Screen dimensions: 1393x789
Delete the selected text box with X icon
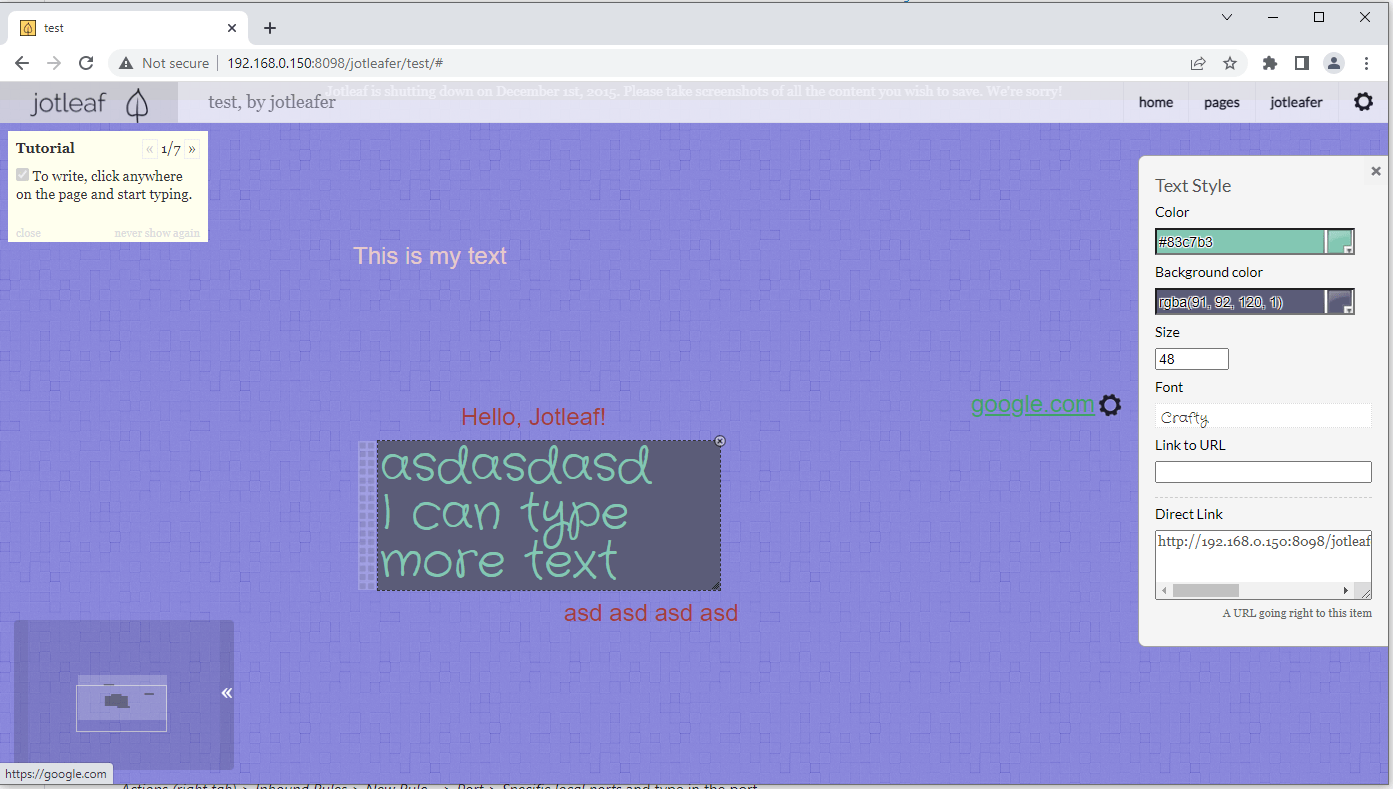tap(720, 441)
